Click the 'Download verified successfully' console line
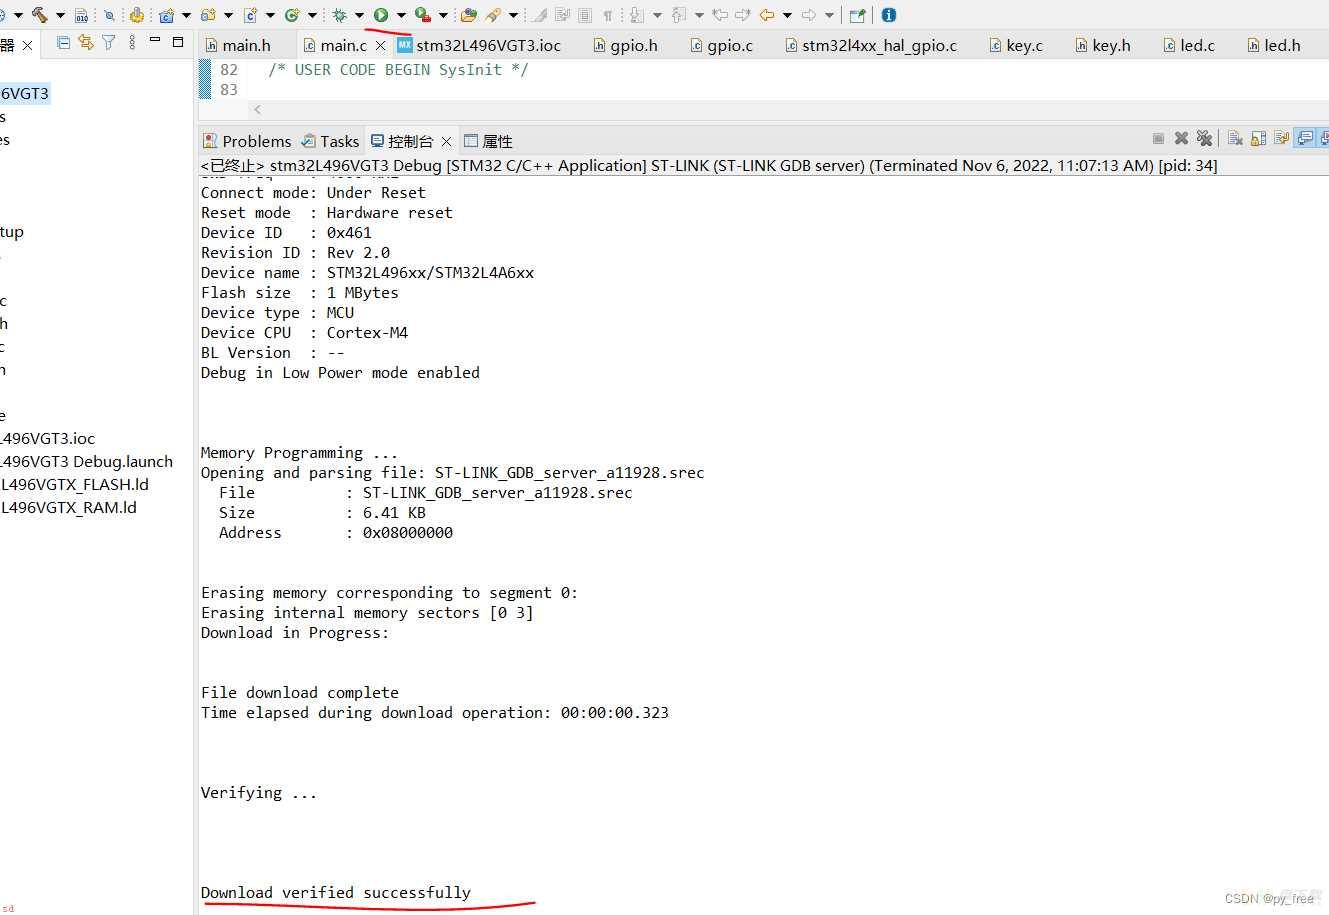 tap(336, 892)
